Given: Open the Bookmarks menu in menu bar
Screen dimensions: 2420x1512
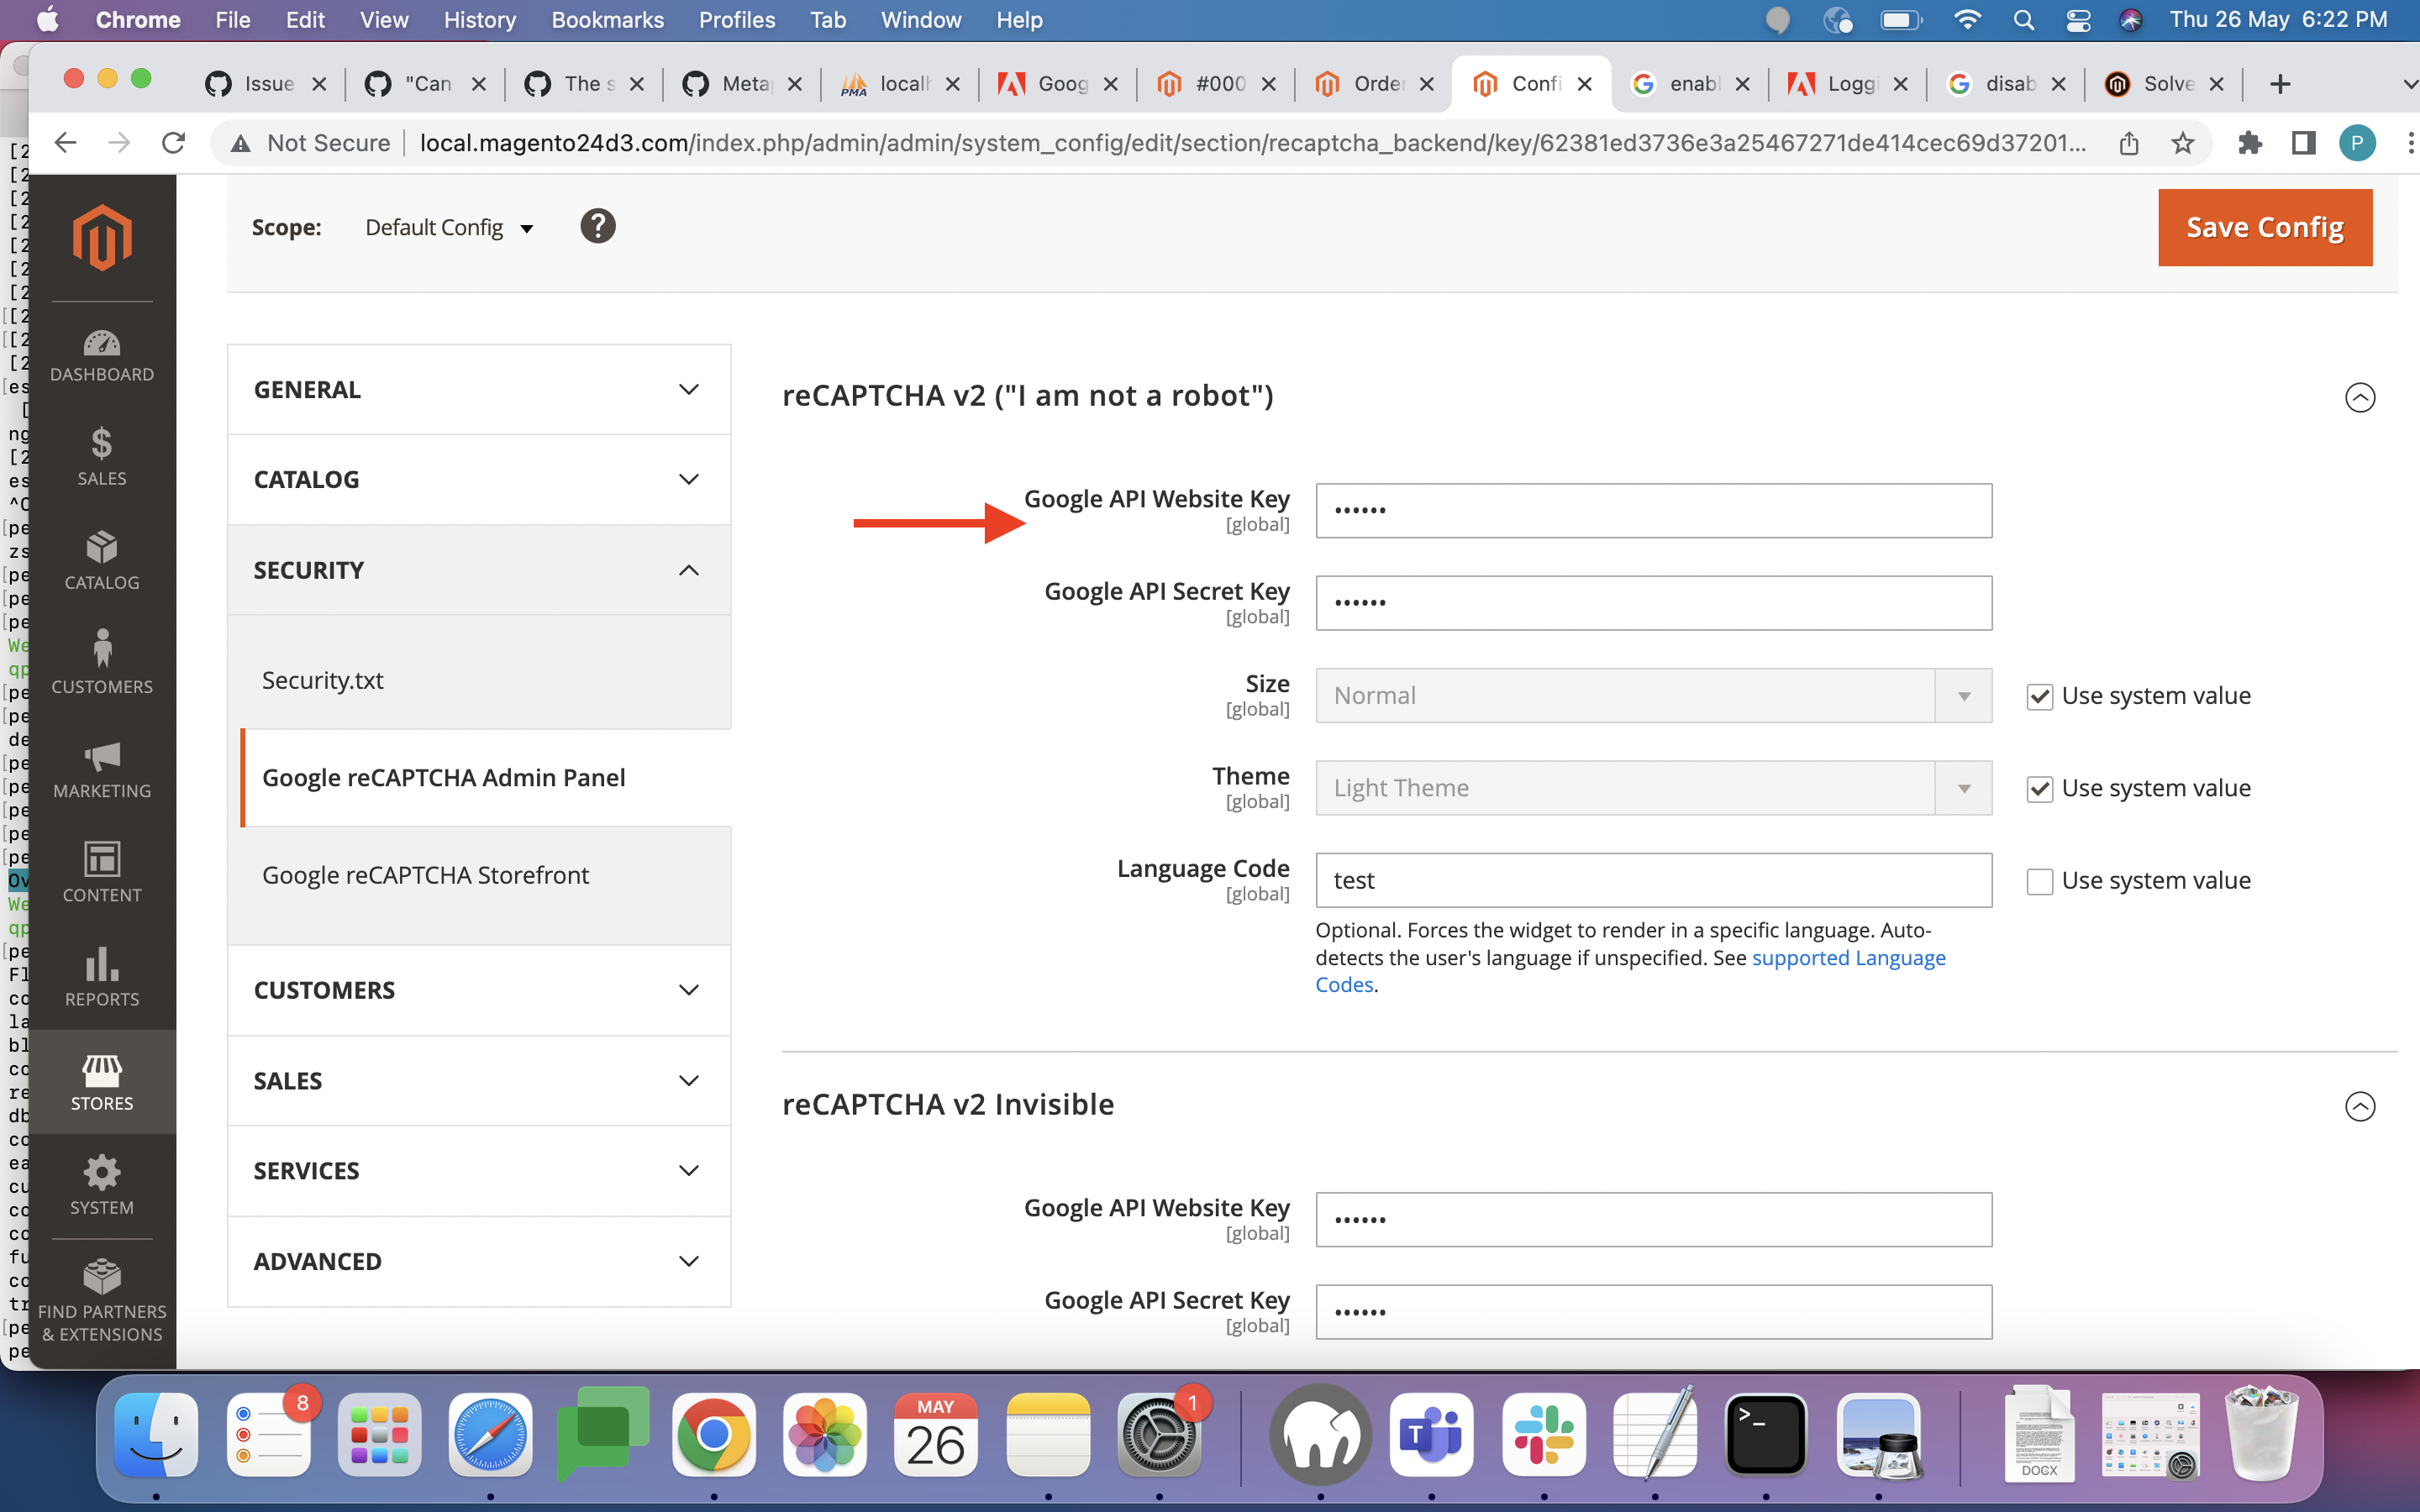Looking at the screenshot, I should pos(607,20).
